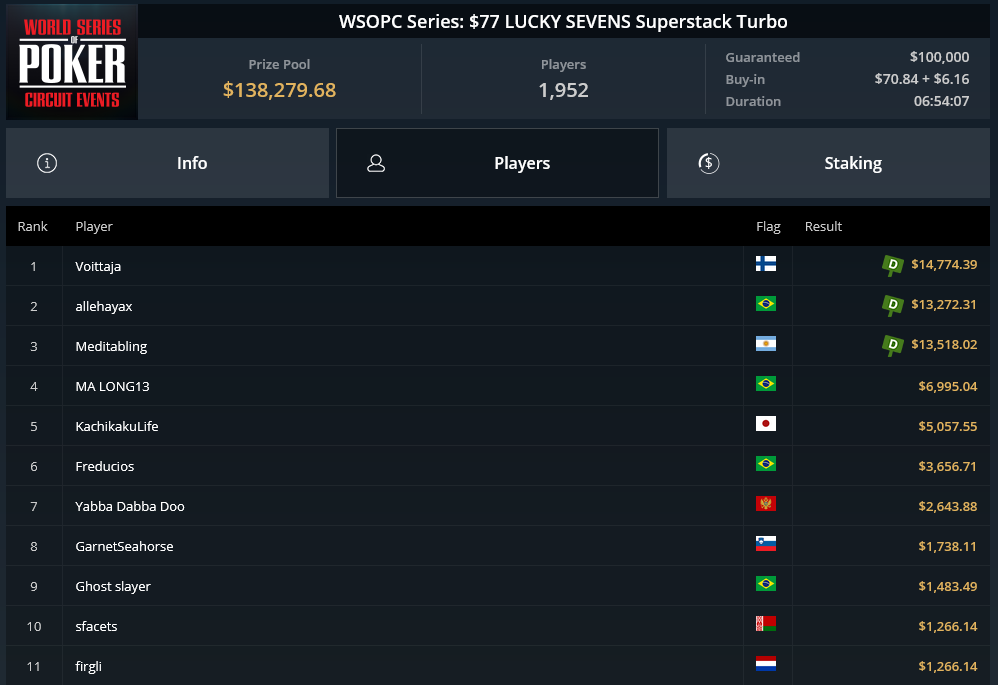Click the Netherlands flag beside firgli
This screenshot has width=998, height=685.
[x=766, y=663]
